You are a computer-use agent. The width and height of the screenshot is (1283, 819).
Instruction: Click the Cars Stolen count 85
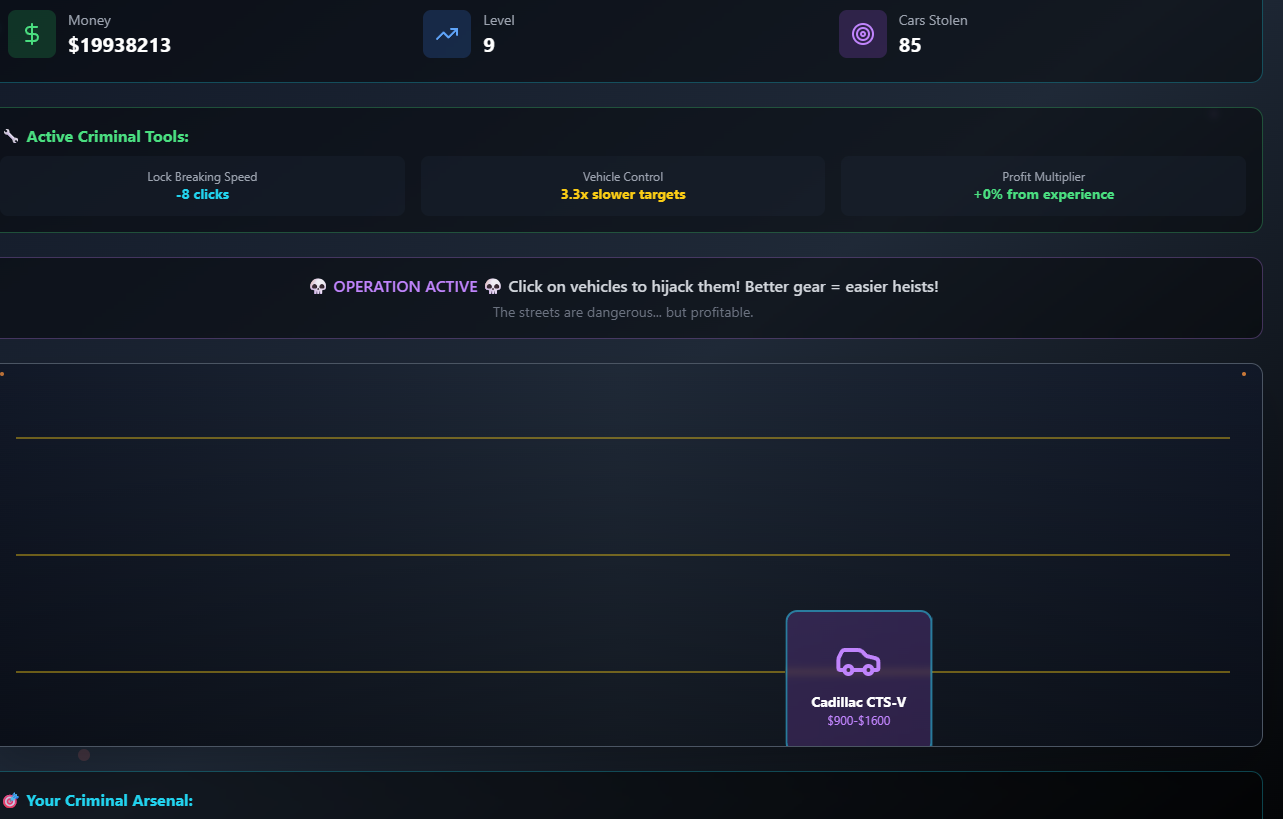pyautogui.click(x=910, y=45)
